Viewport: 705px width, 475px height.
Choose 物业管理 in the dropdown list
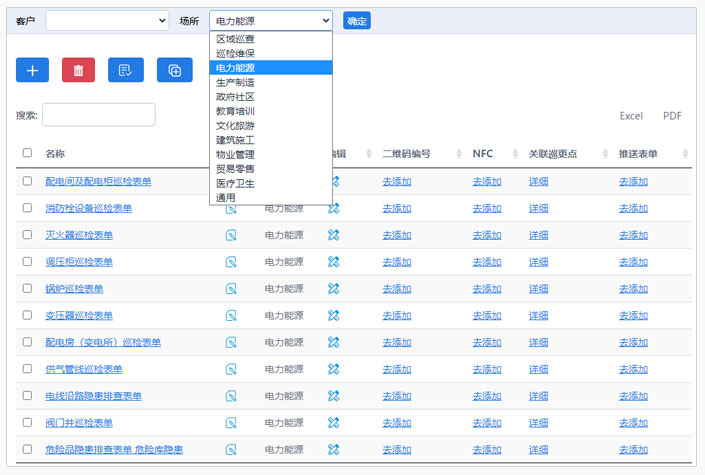pos(235,154)
